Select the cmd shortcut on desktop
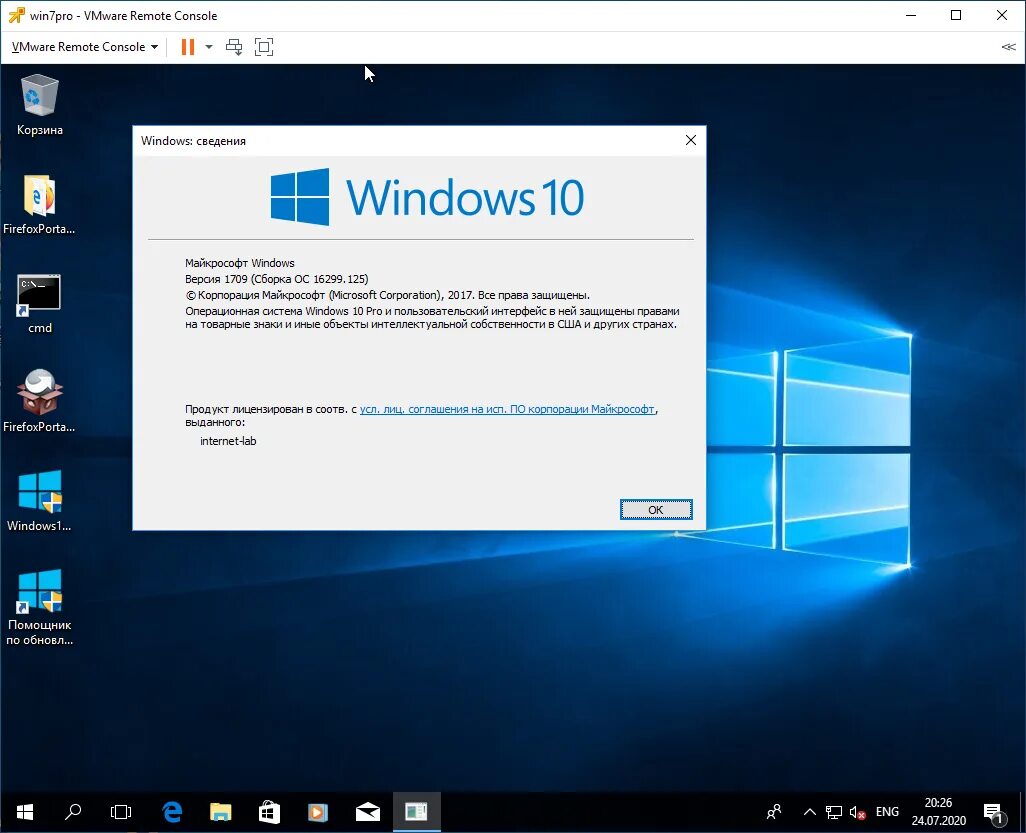Image resolution: width=1026 pixels, height=833 pixels. (39, 304)
